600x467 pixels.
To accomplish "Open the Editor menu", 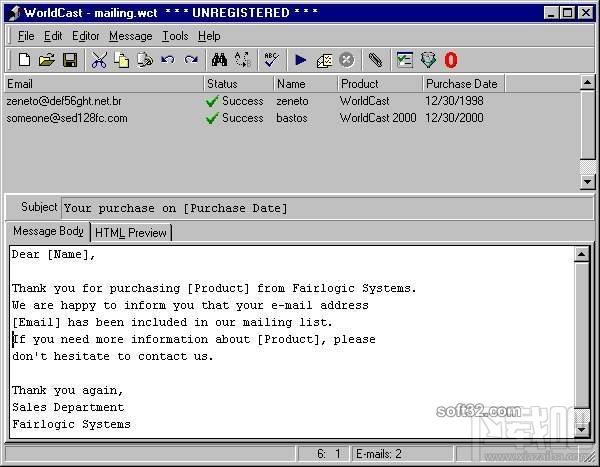I will point(86,36).
